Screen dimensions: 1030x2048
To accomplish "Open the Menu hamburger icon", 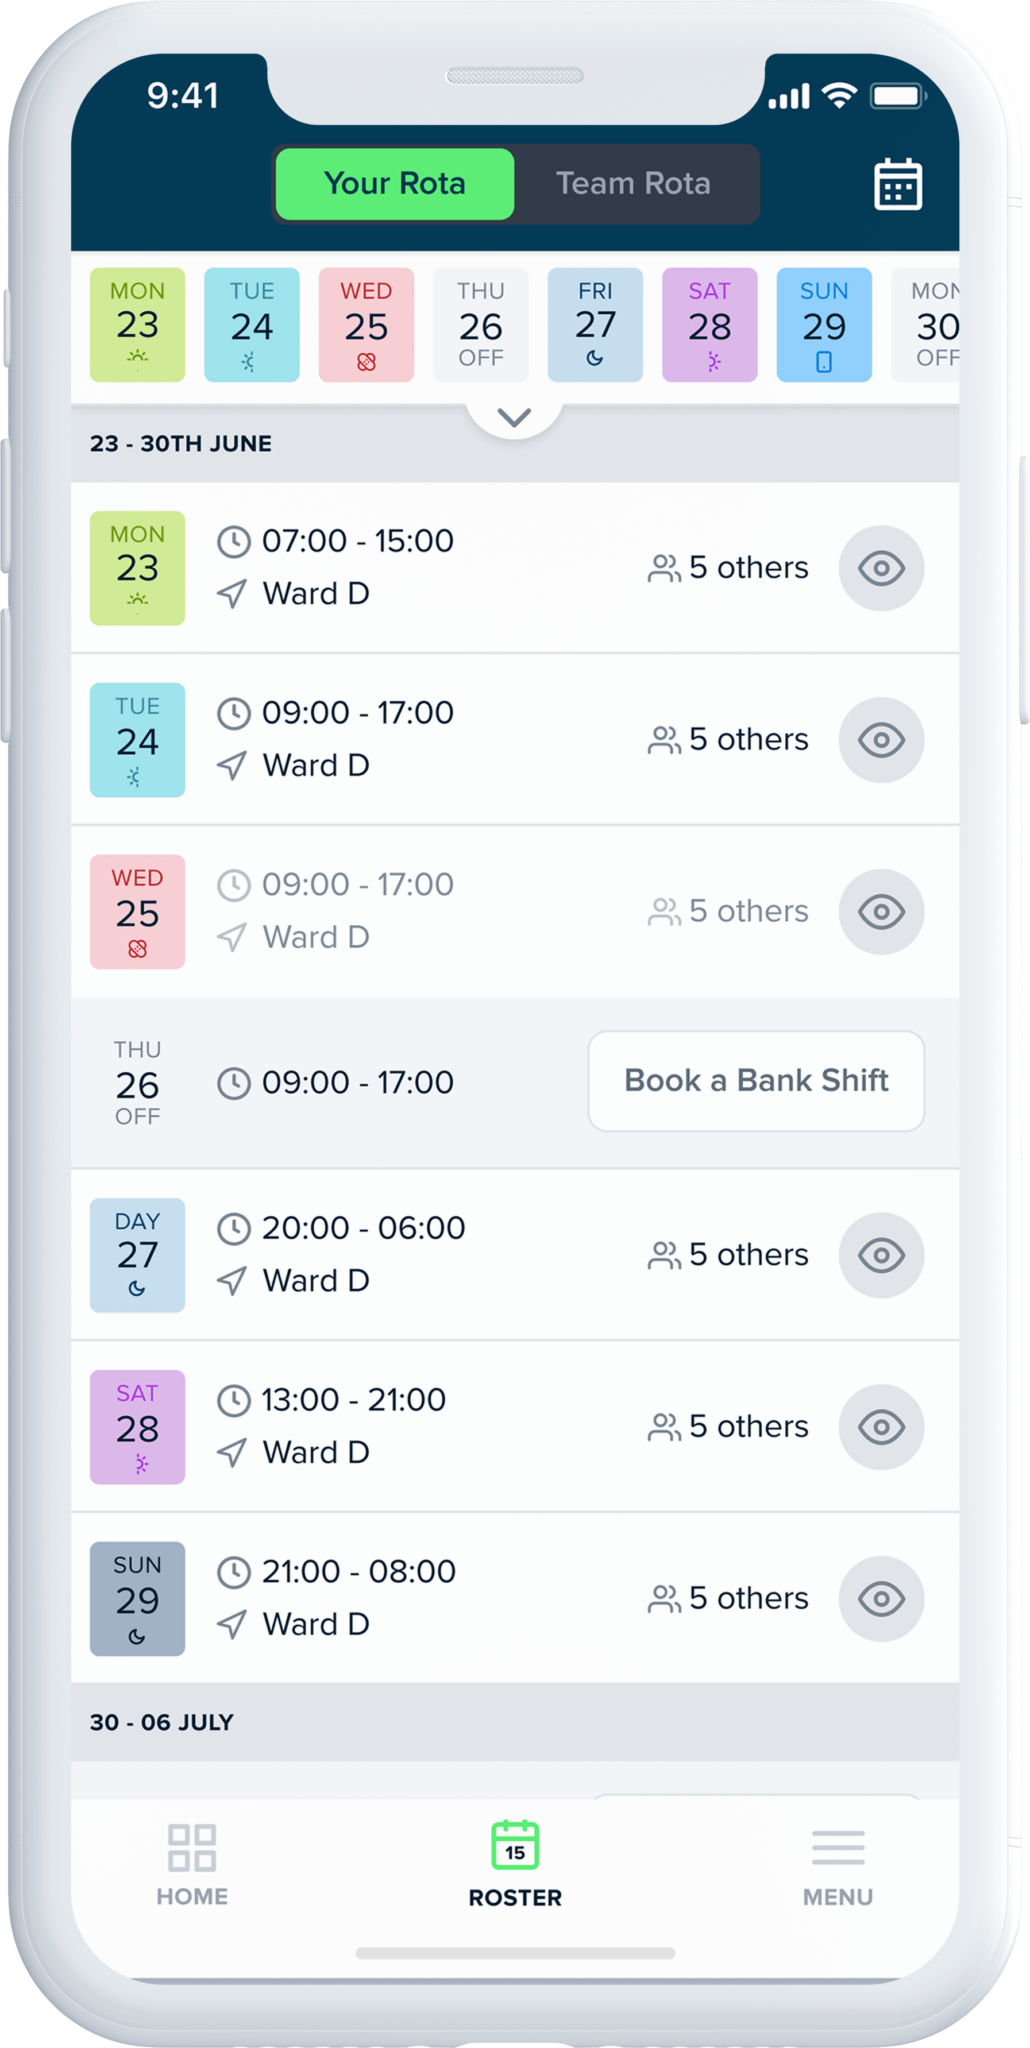I will (838, 1847).
